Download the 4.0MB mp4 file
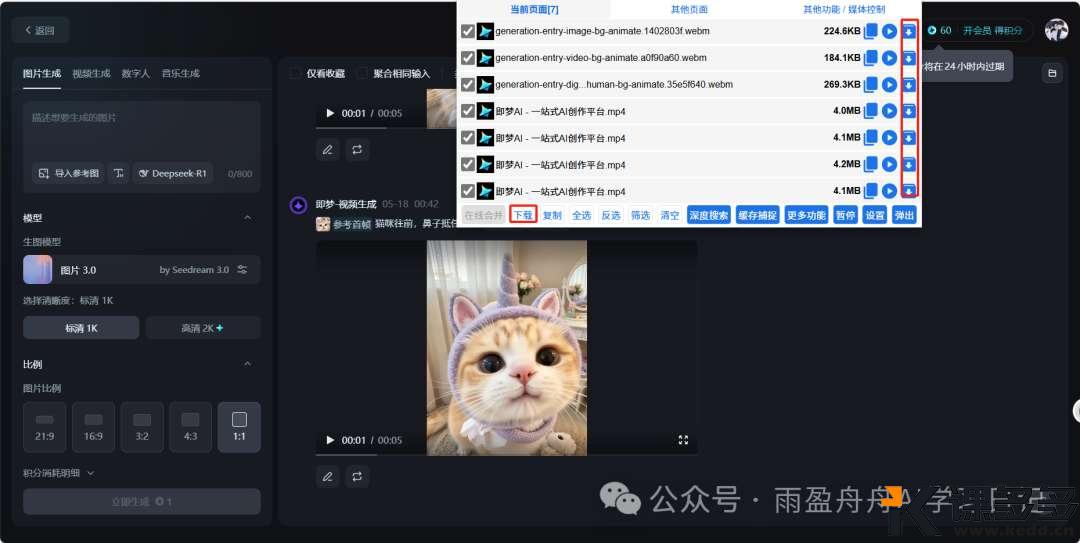The height and width of the screenshot is (543, 1080). [908, 111]
